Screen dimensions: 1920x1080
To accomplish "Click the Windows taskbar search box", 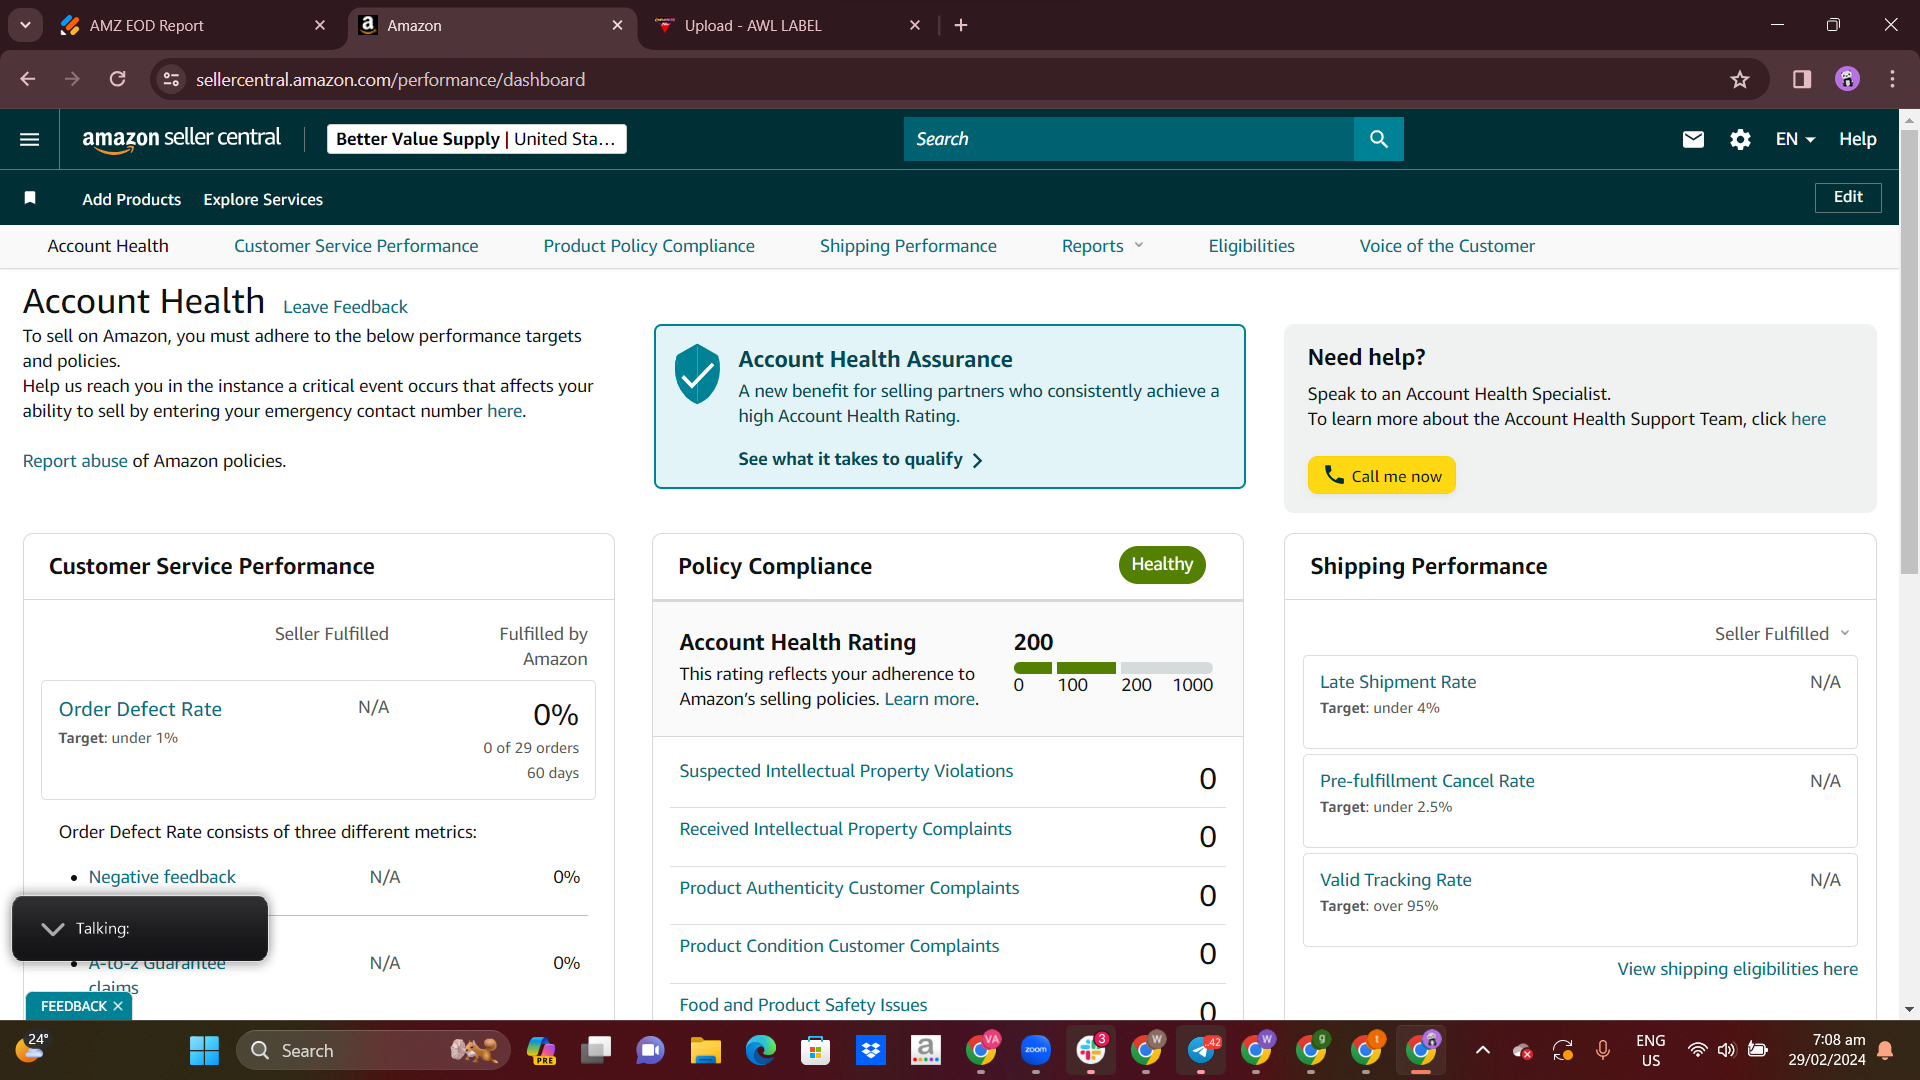I will 373,1050.
